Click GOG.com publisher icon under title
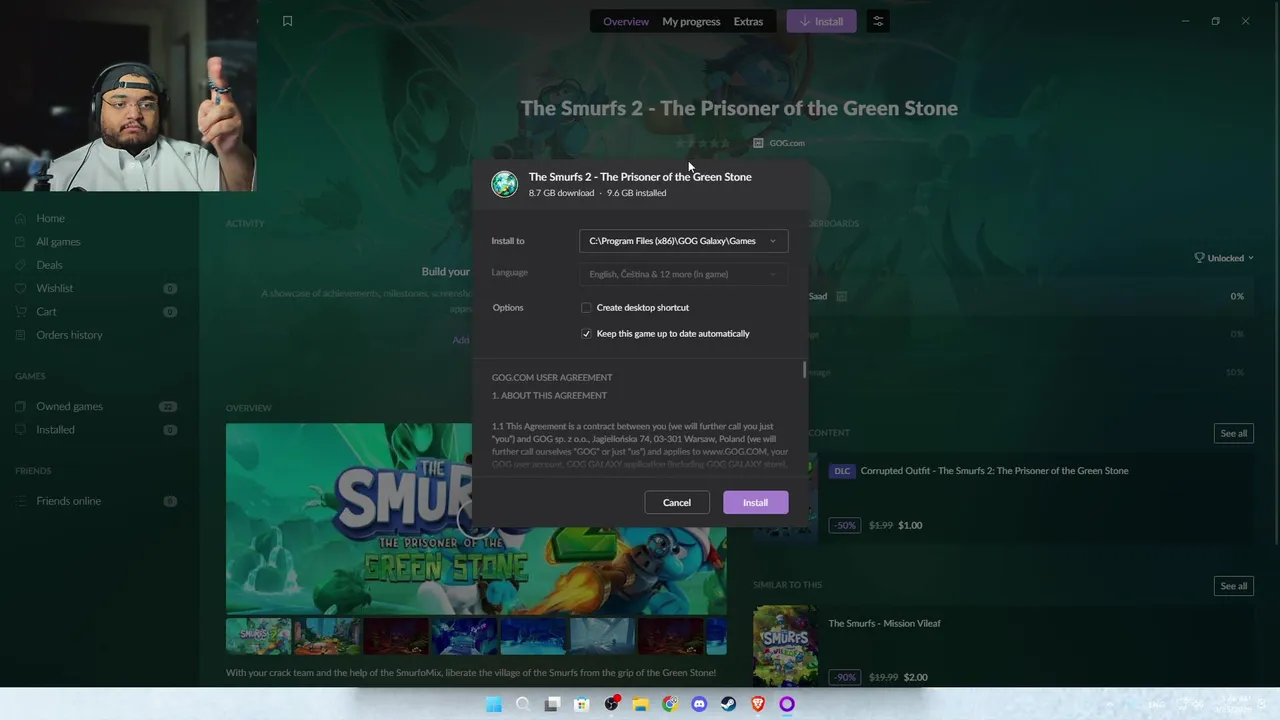 758,143
